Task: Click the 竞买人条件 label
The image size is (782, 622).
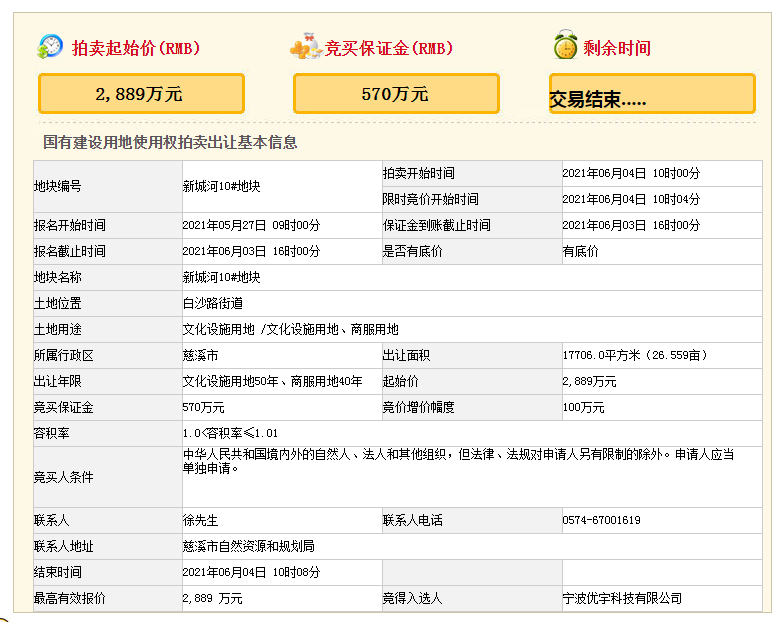Action: [64, 477]
